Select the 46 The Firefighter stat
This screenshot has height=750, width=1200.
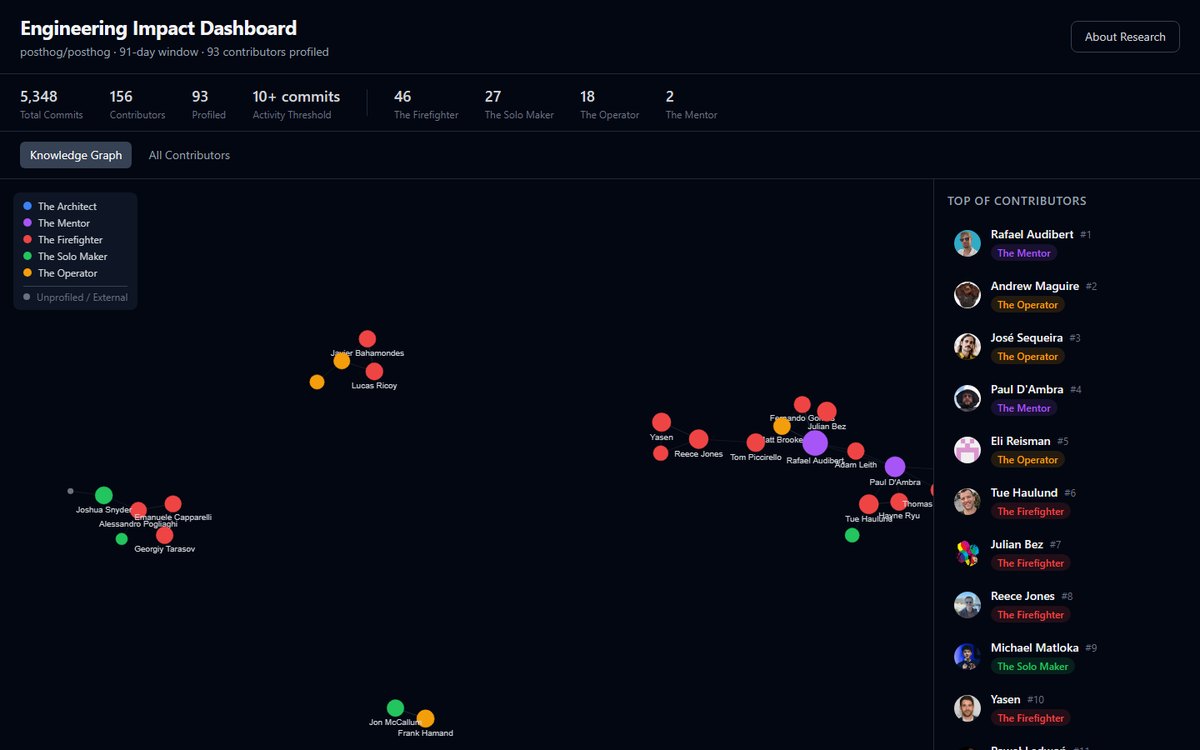(x=426, y=104)
